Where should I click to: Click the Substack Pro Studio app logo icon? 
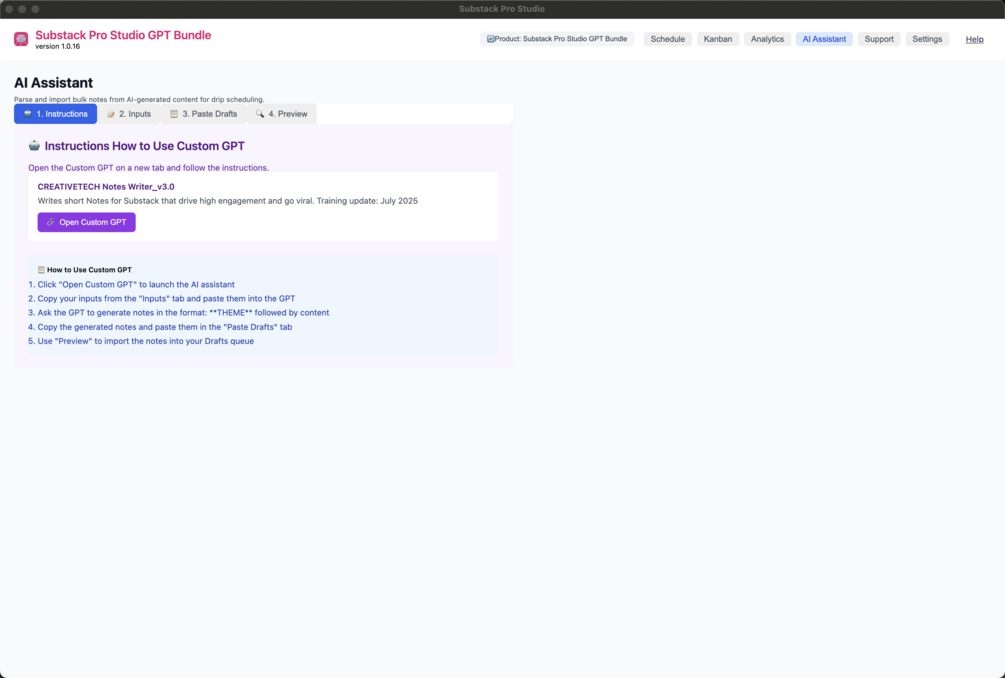click(x=21, y=40)
